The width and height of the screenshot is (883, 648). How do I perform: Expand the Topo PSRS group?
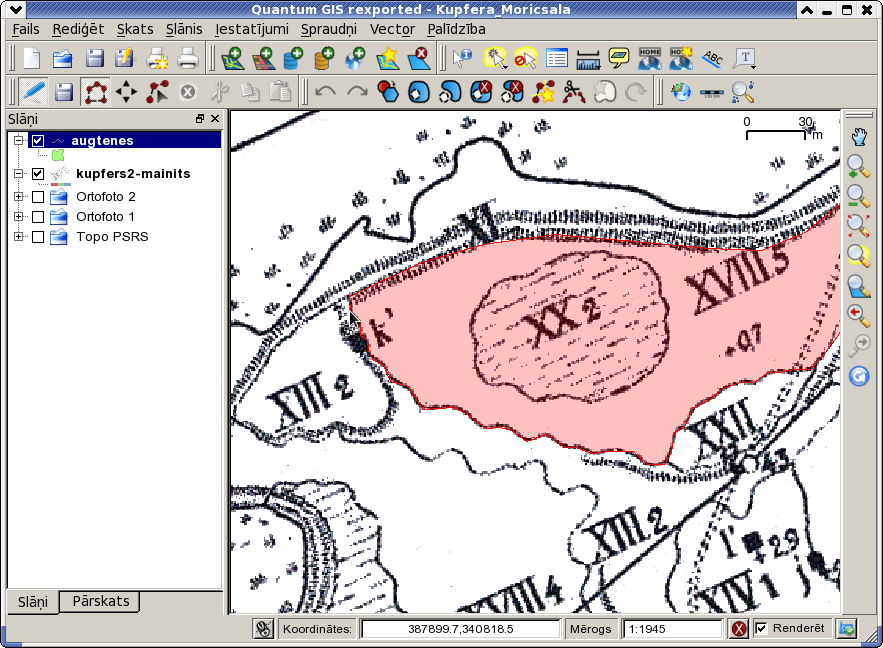tap(18, 236)
